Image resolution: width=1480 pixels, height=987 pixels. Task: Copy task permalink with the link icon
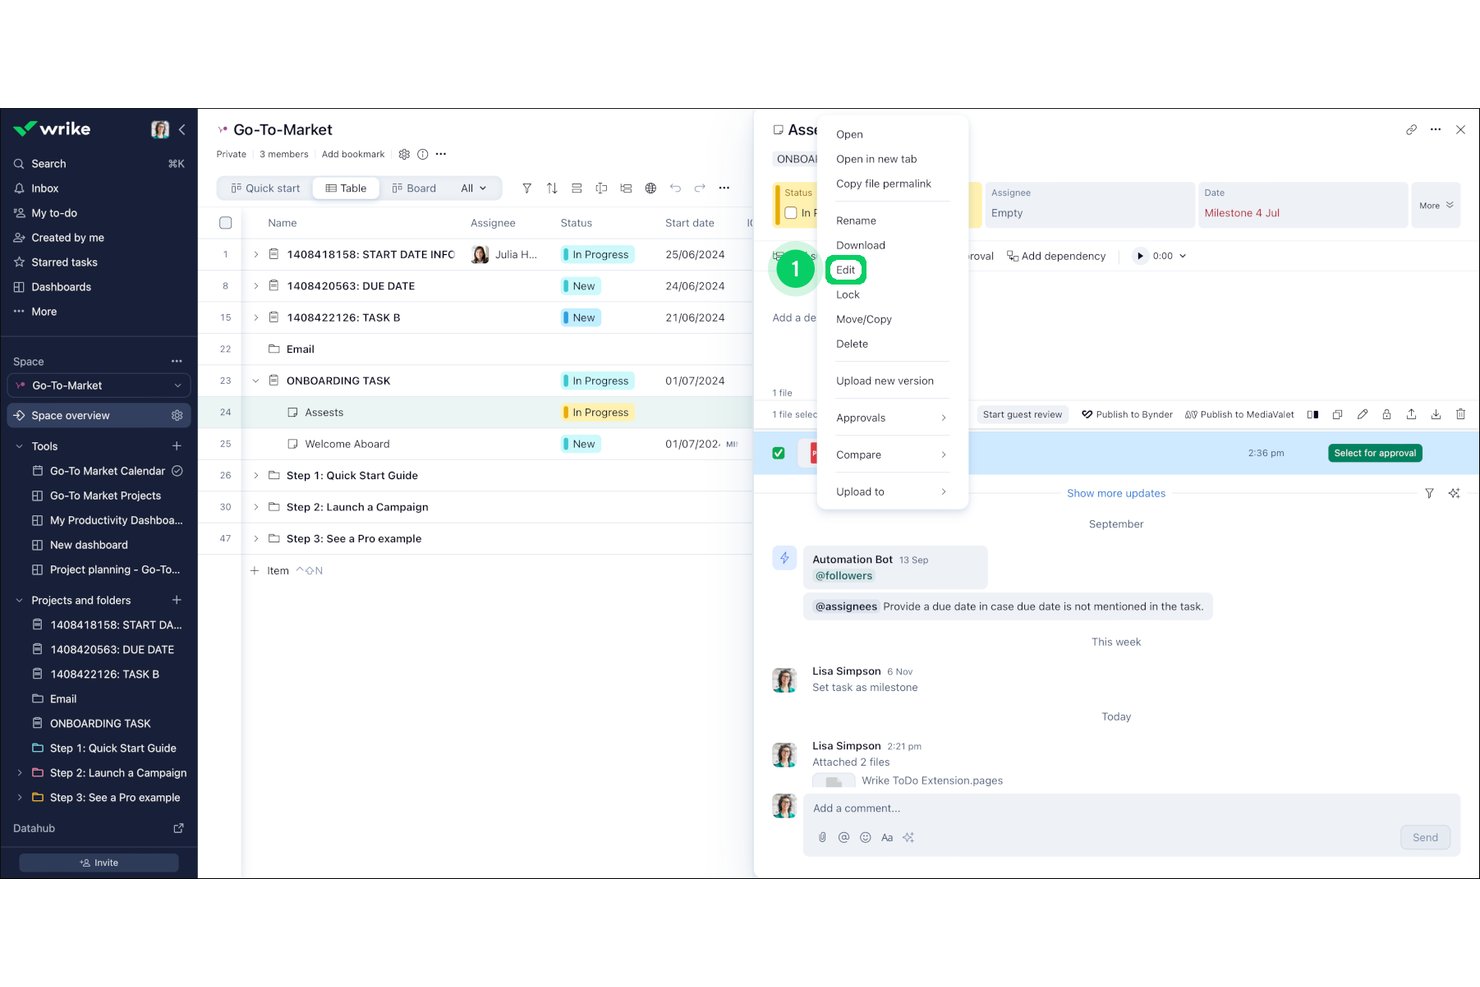[1411, 130]
